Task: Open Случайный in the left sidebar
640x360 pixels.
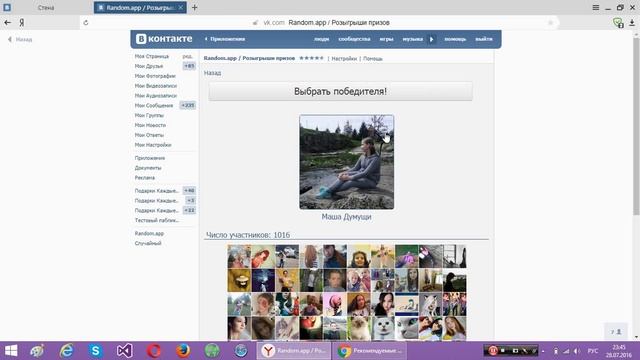Action: tap(148, 243)
